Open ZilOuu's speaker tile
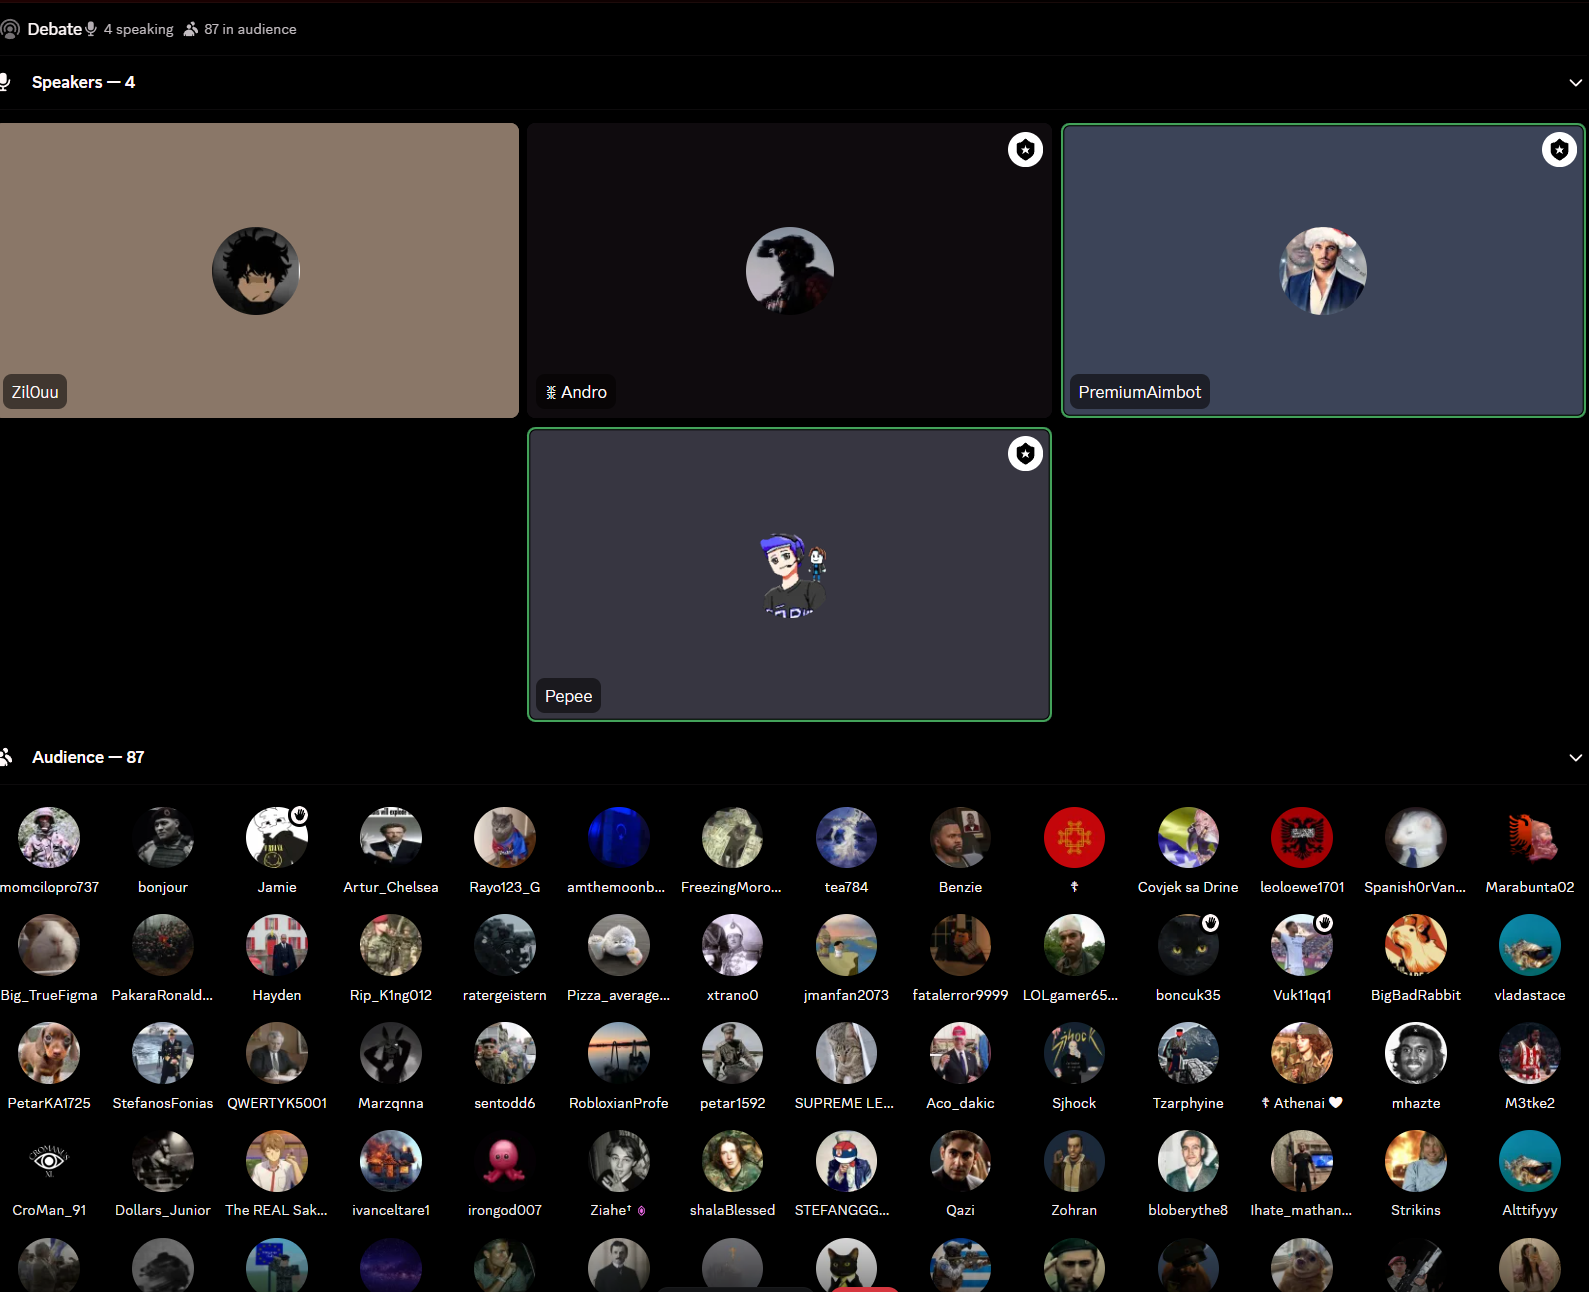Screen dimensions: 1589x1292 (x=258, y=270)
